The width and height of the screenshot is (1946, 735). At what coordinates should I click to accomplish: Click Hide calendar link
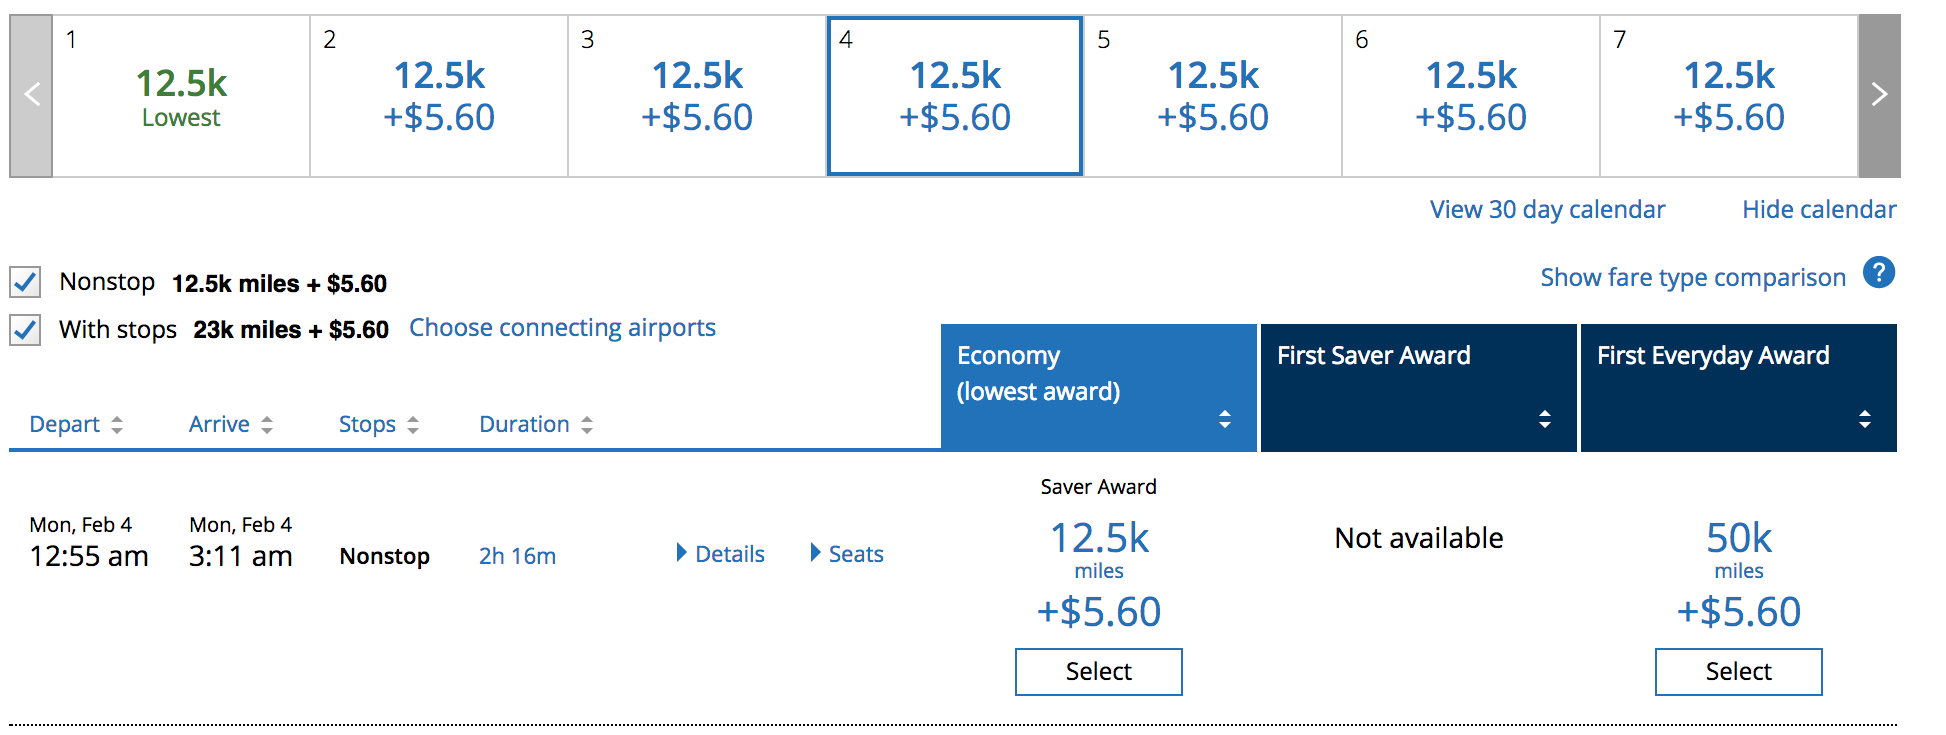click(1818, 209)
